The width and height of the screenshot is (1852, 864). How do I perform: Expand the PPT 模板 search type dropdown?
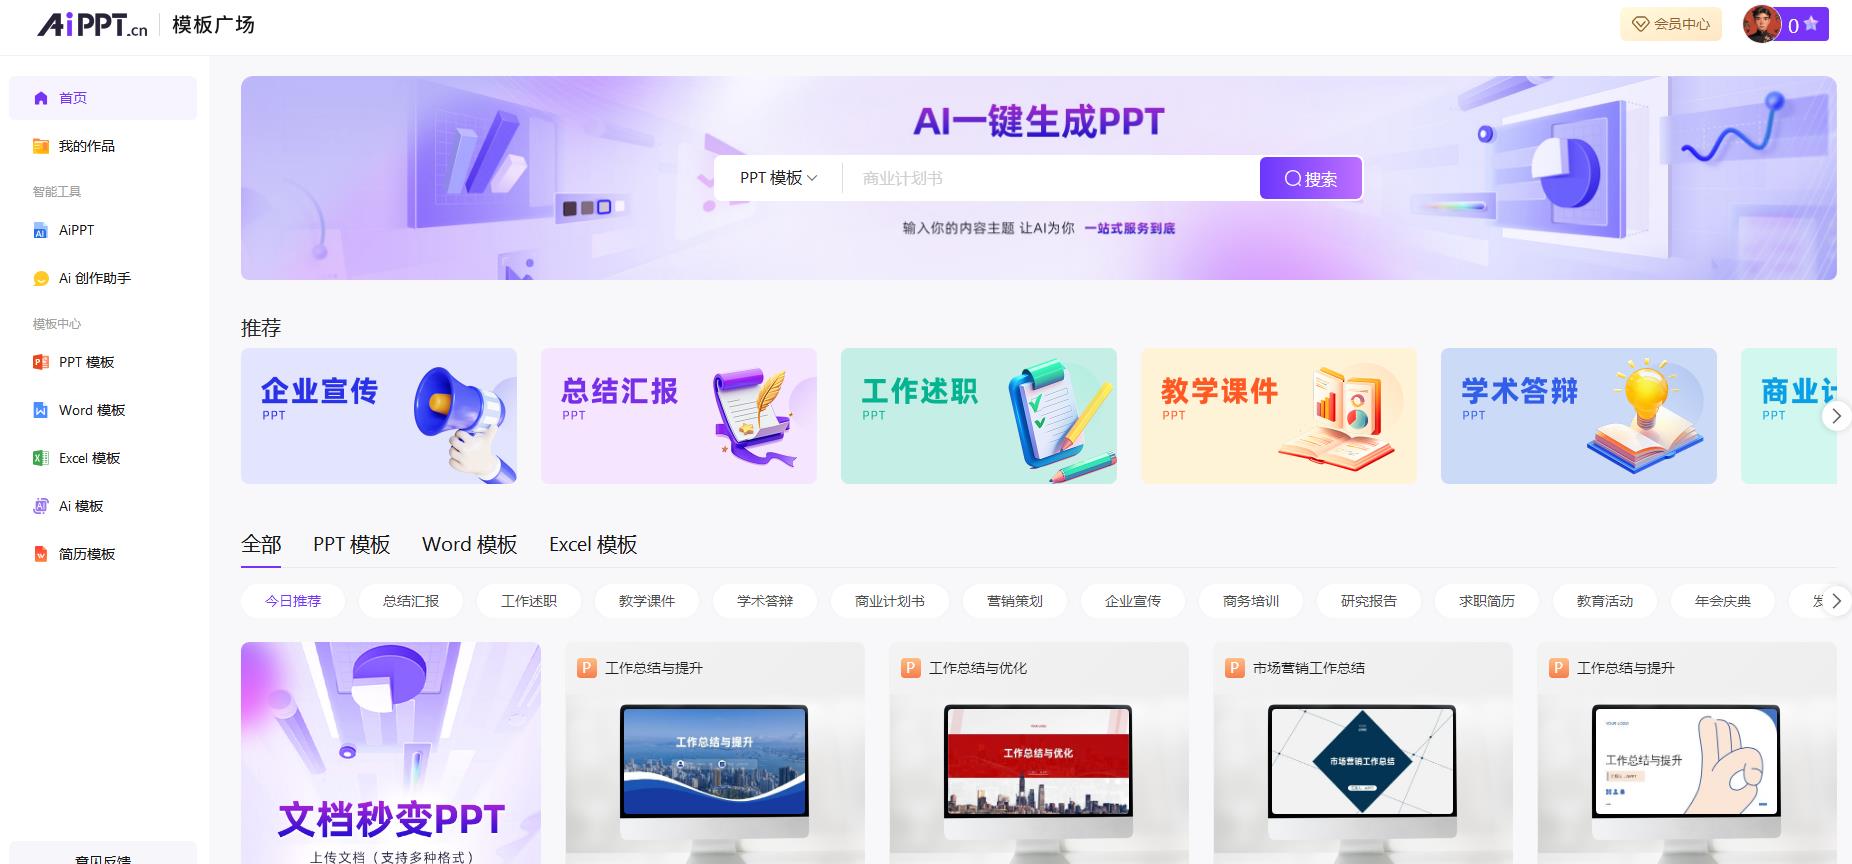778,178
